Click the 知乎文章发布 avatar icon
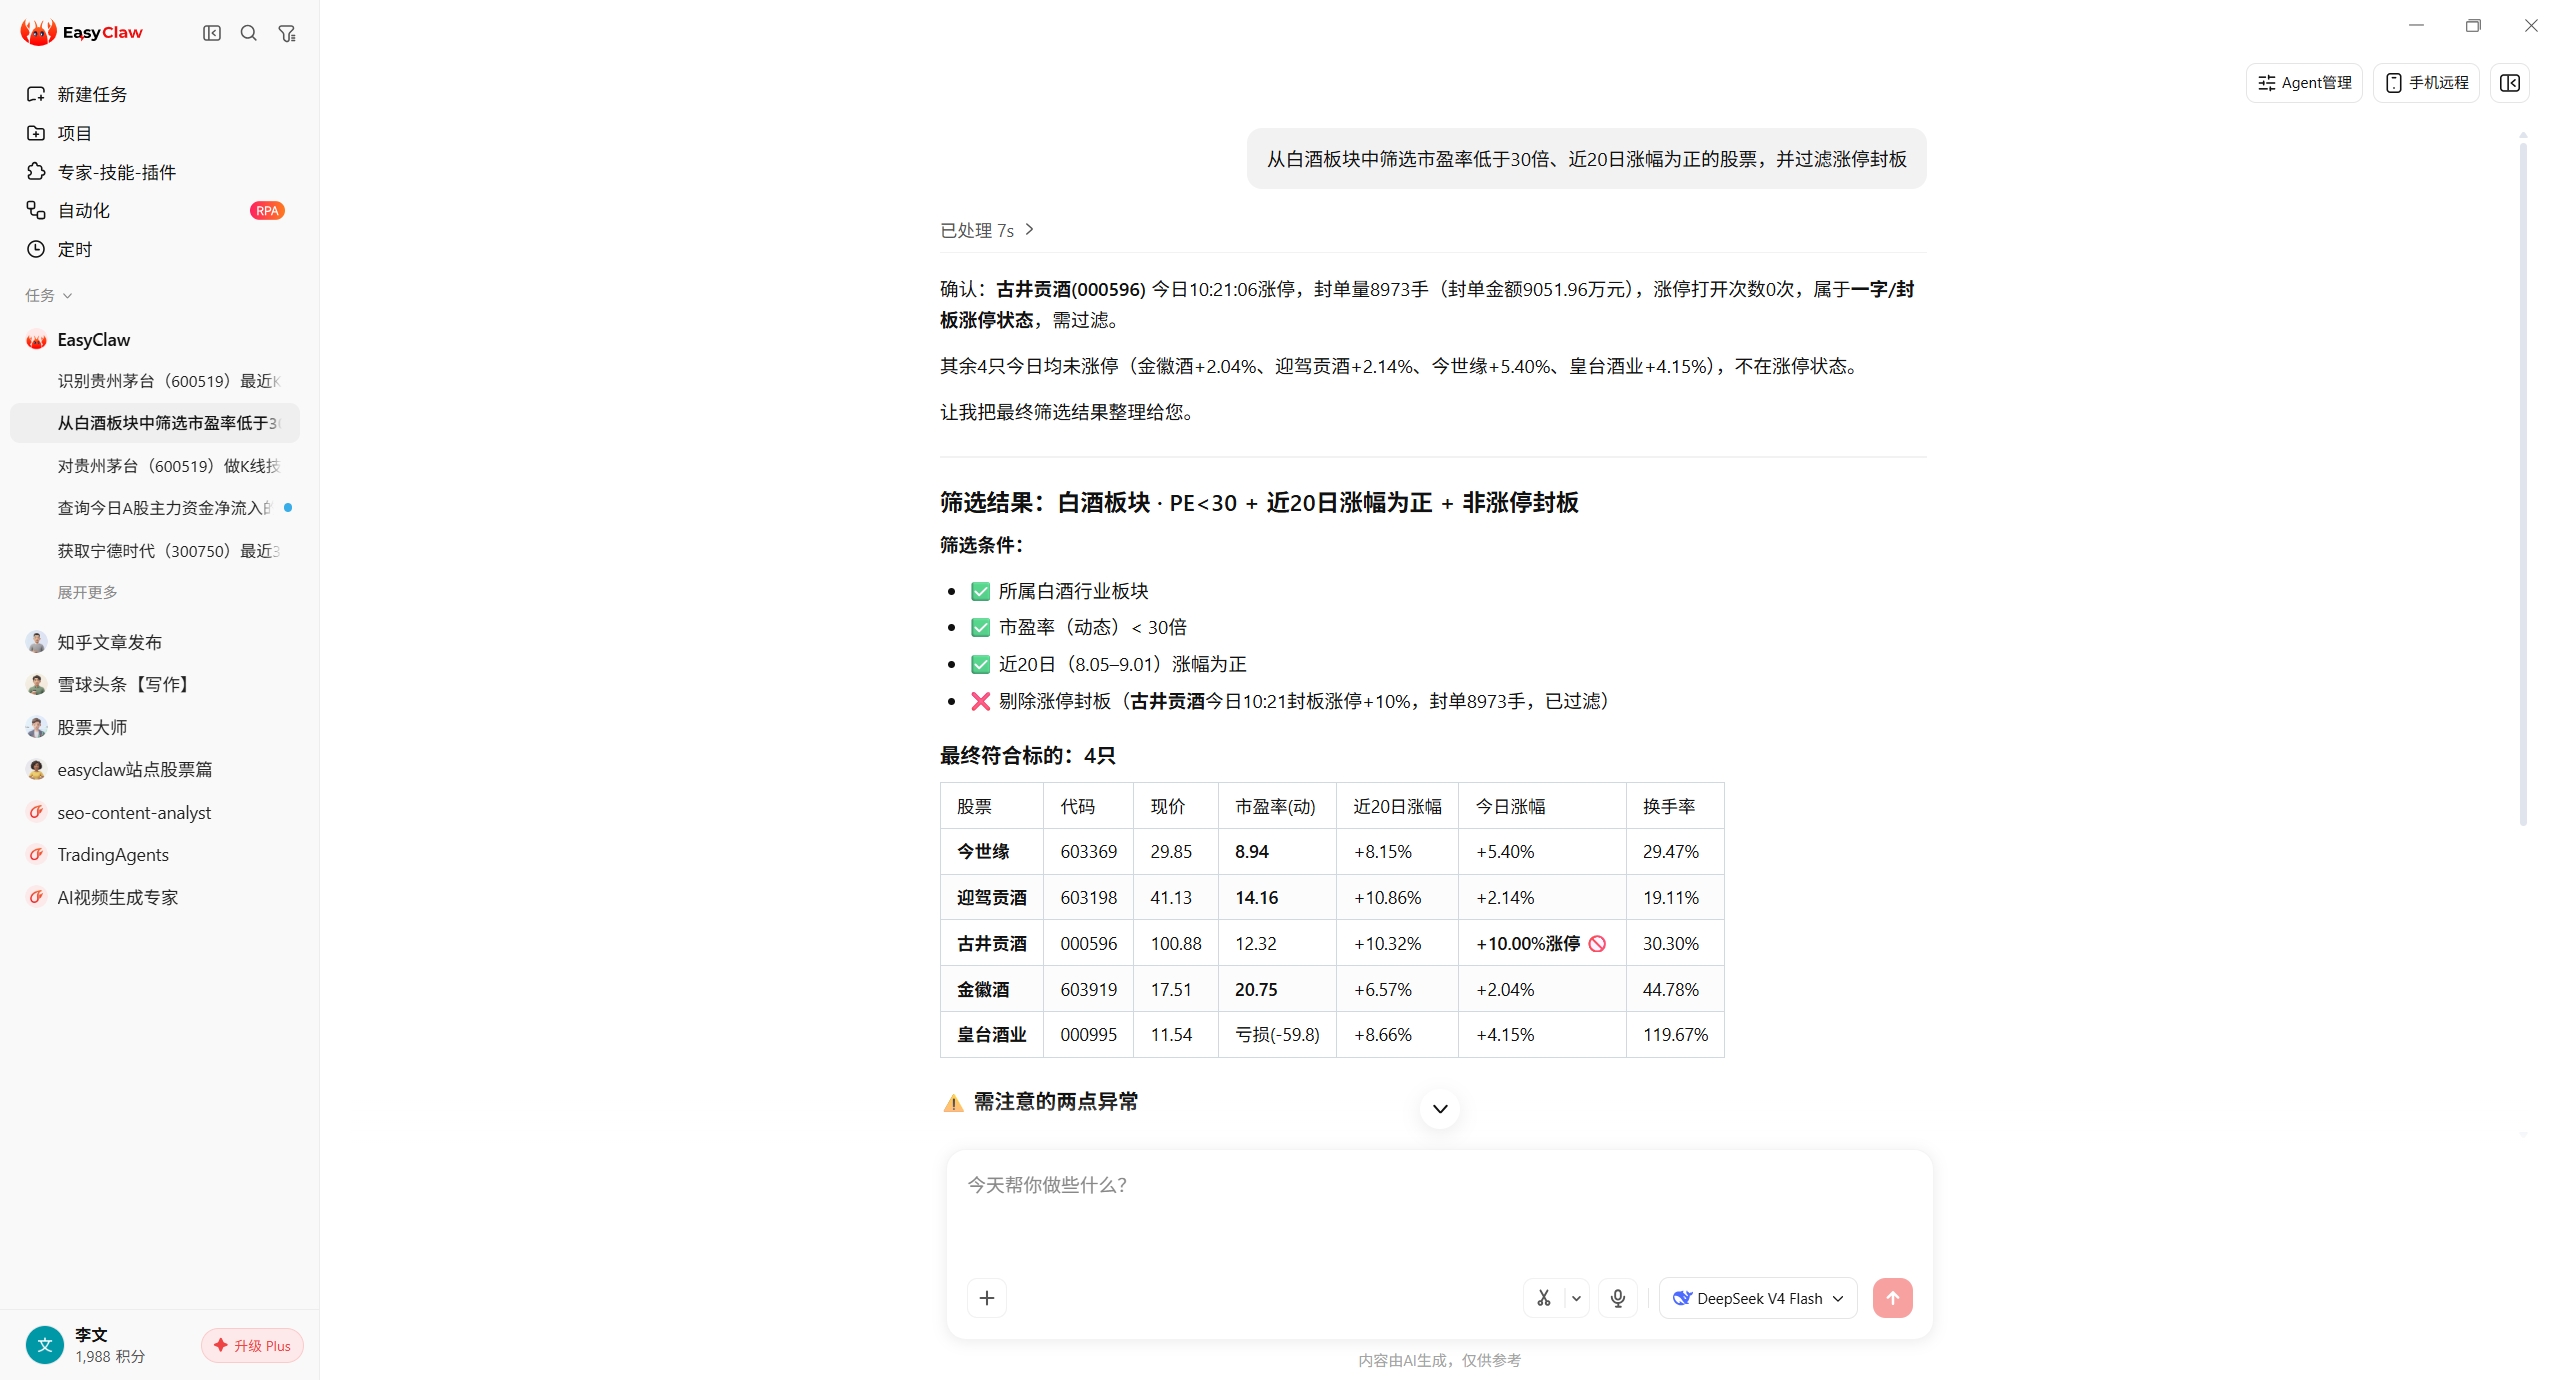The image size is (2560, 1380). coord(36,642)
